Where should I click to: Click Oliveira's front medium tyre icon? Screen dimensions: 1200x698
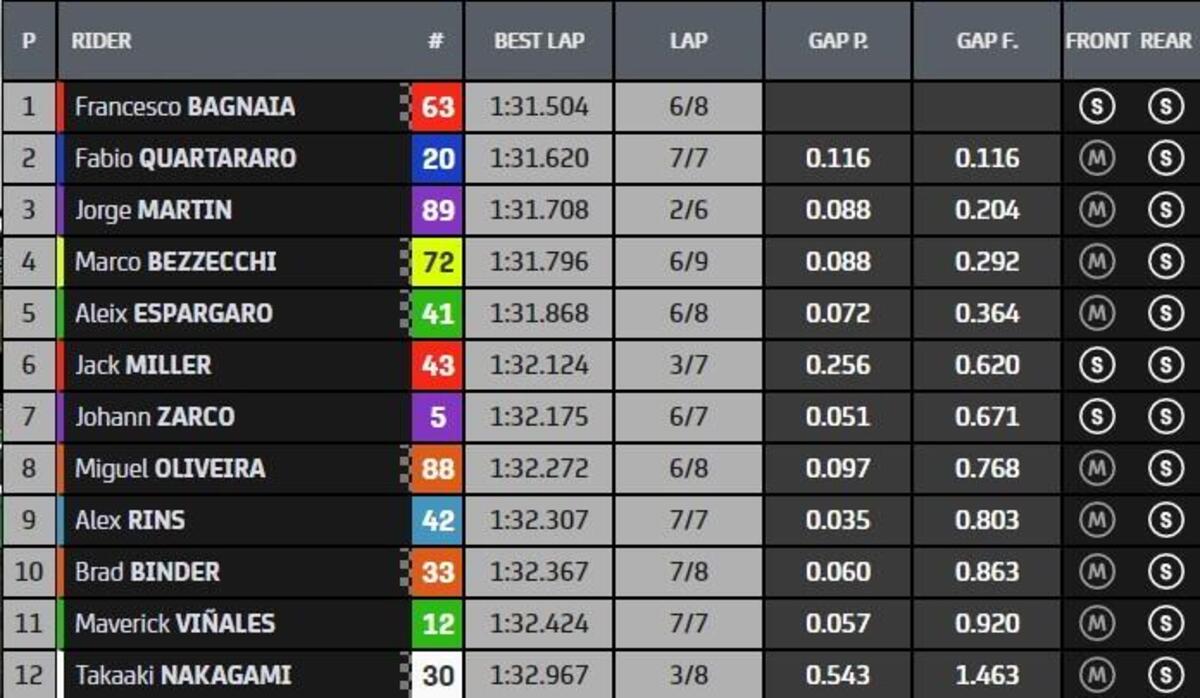[1097, 468]
